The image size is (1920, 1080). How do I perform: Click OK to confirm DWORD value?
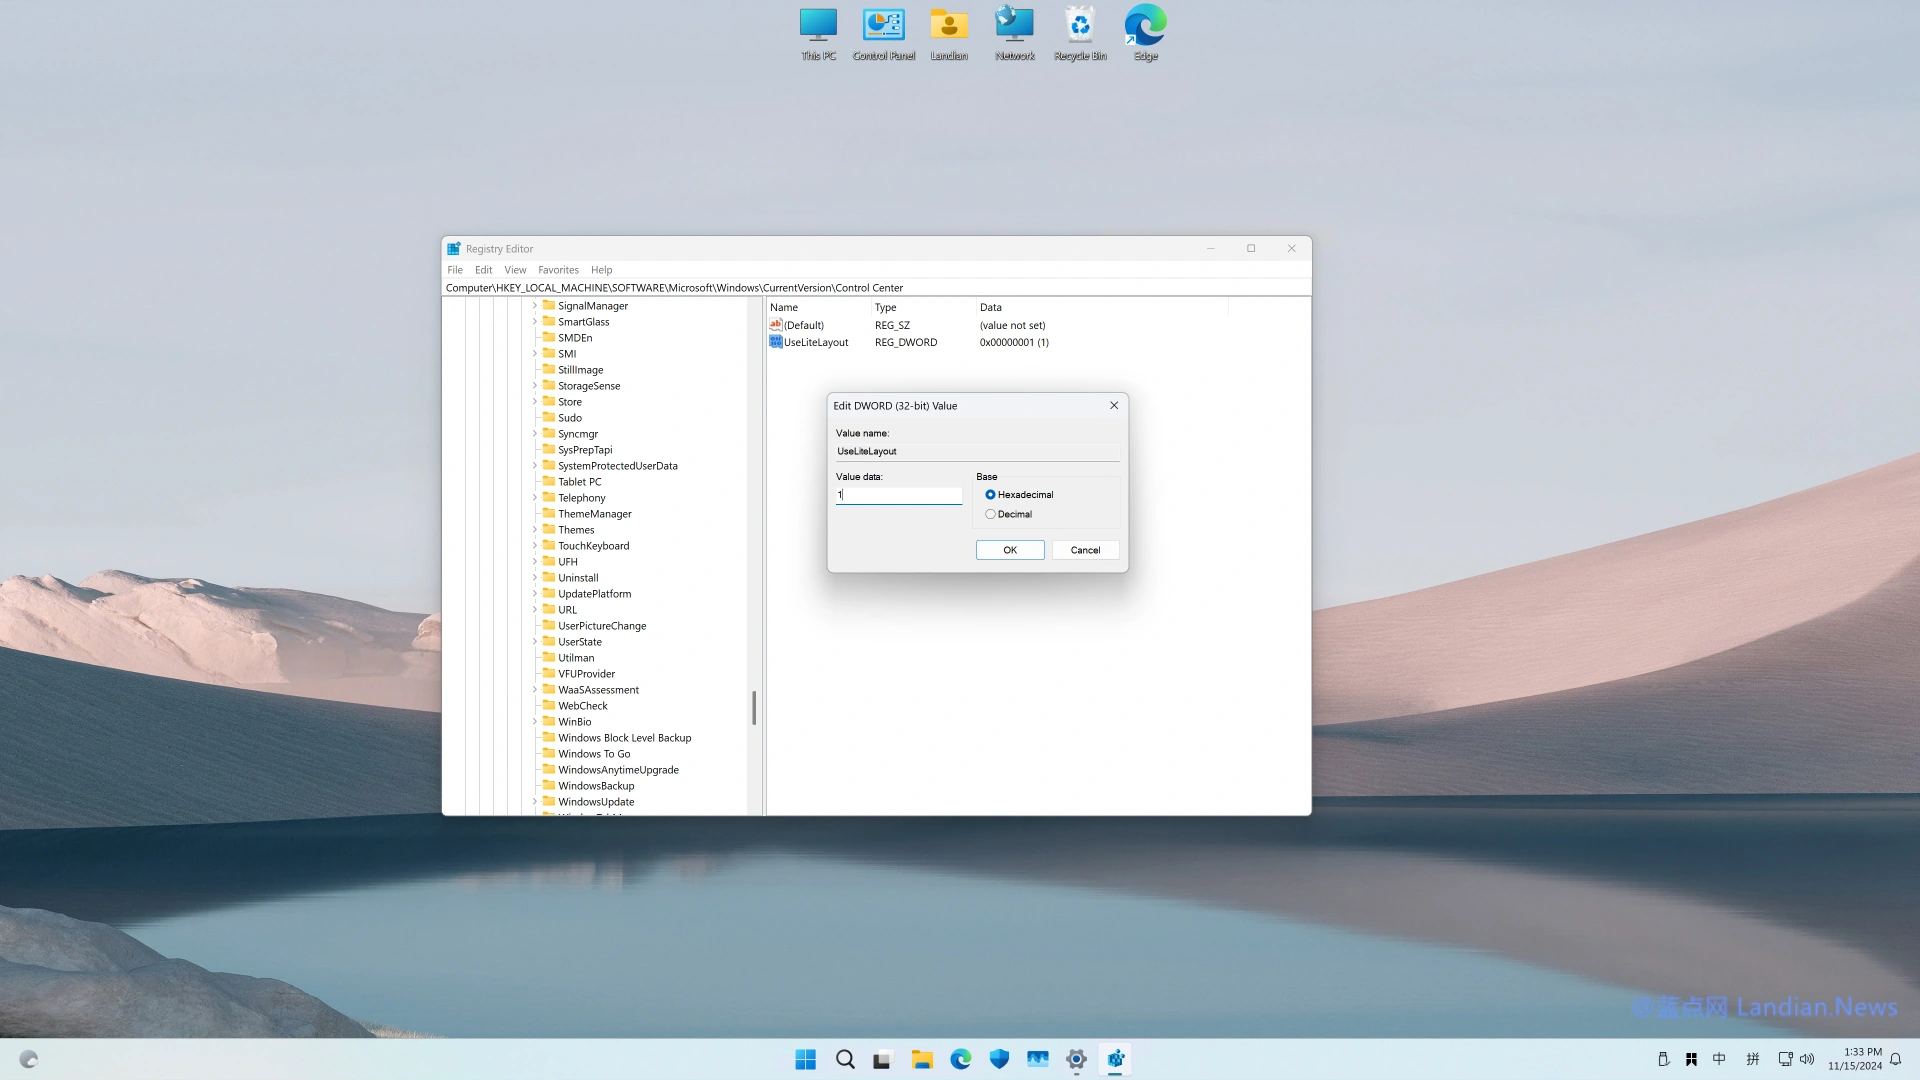(x=1010, y=550)
